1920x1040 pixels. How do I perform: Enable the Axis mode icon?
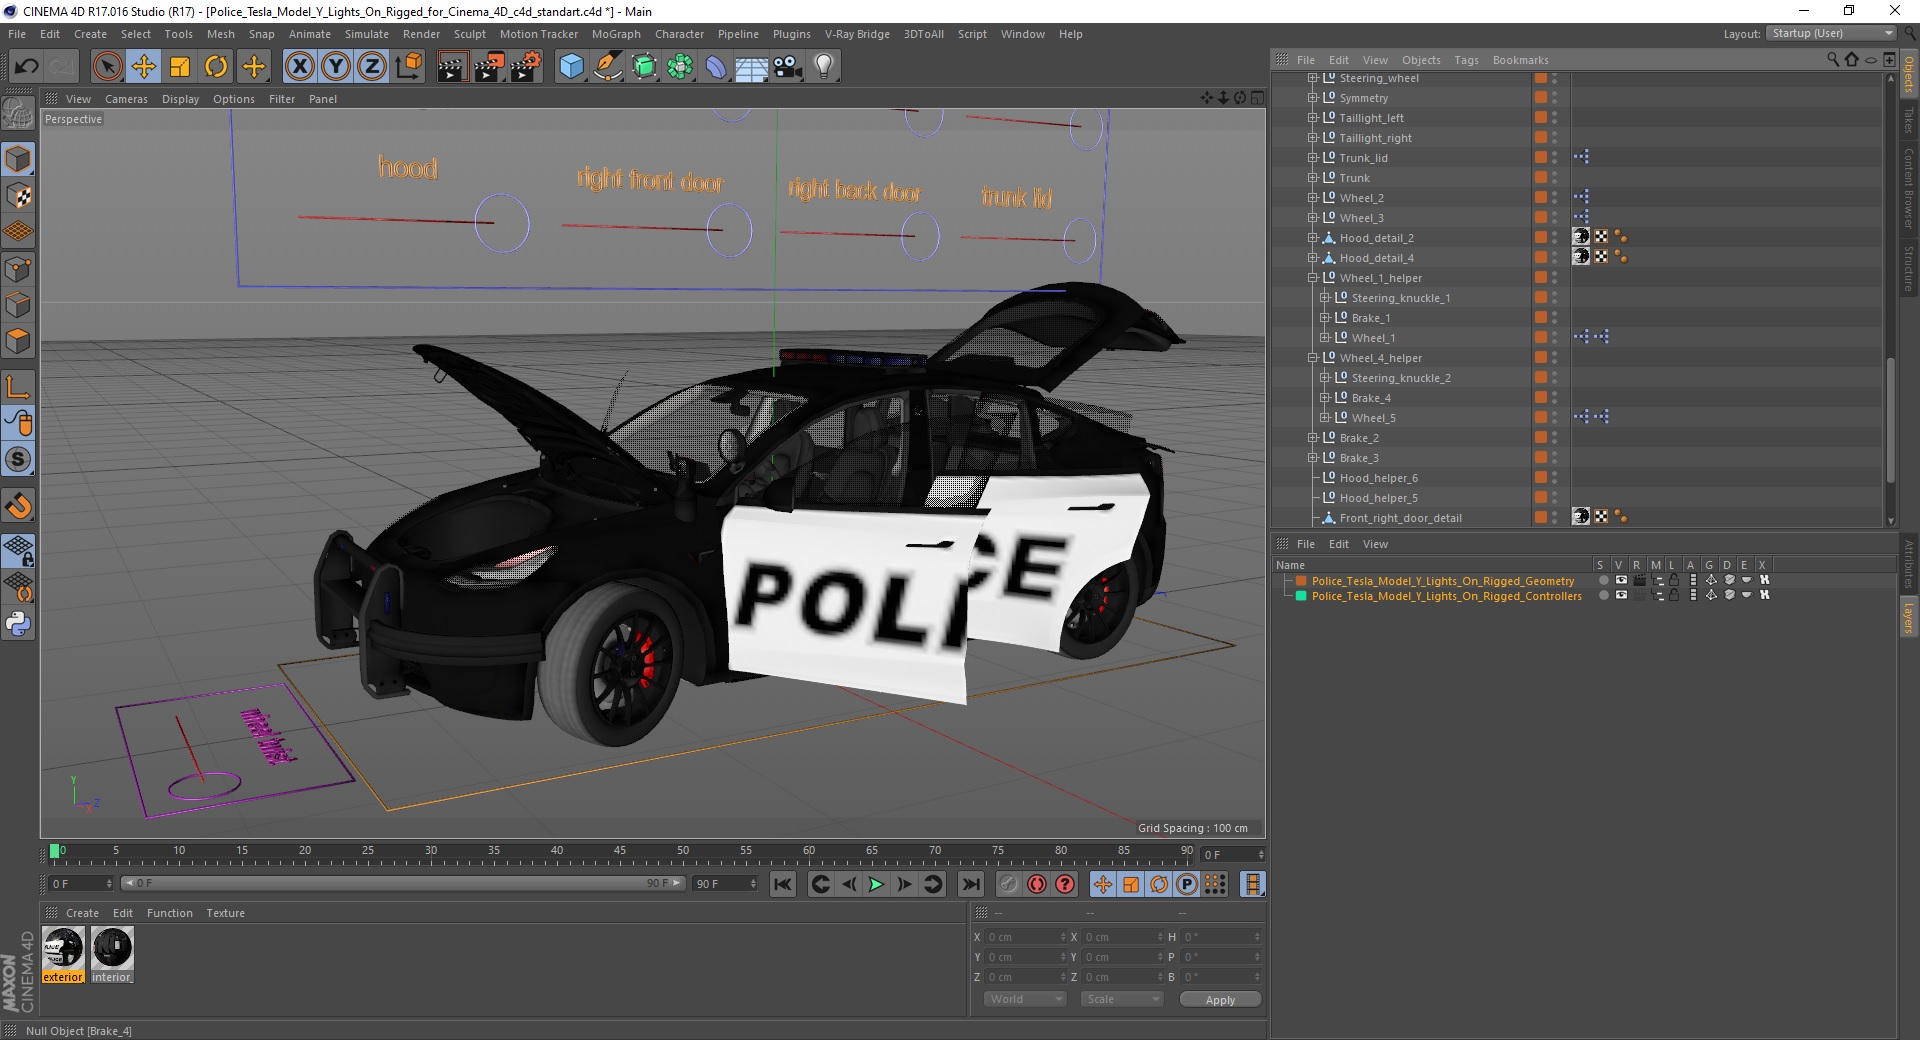tap(18, 387)
